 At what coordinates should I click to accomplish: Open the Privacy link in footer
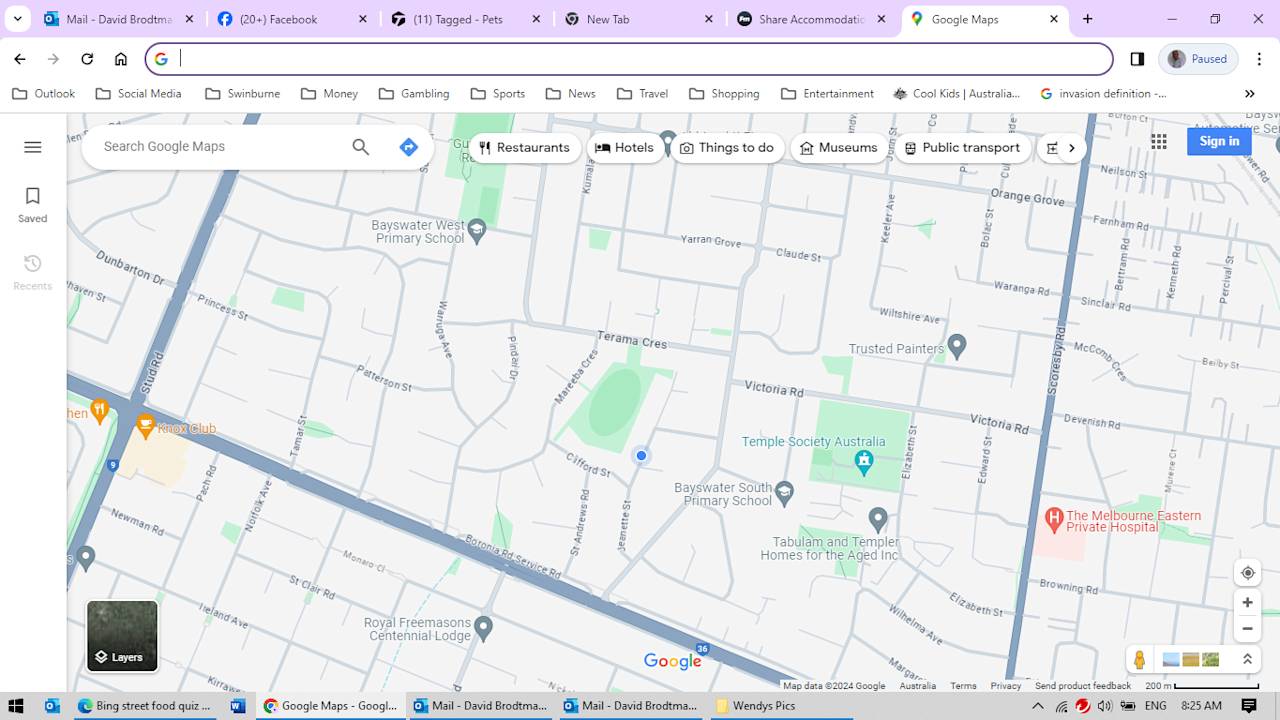(x=1005, y=686)
